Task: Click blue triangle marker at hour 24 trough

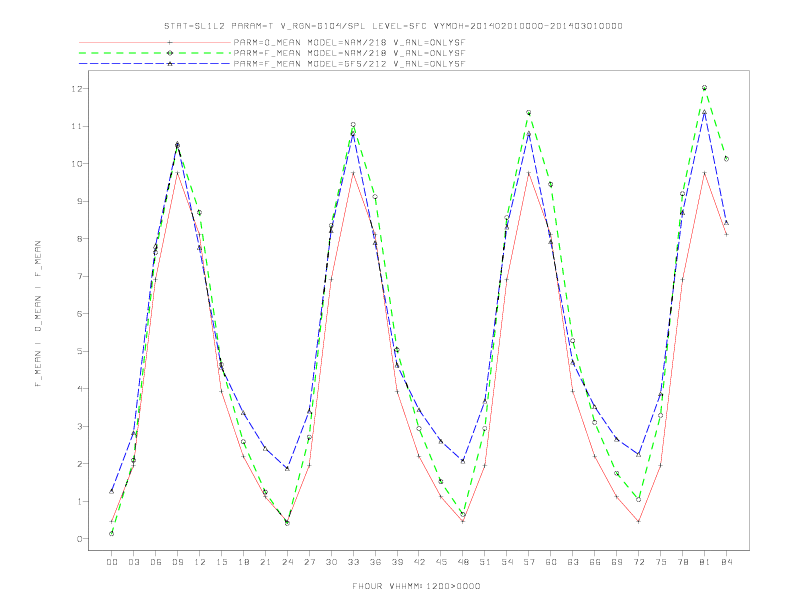Action: point(287,469)
